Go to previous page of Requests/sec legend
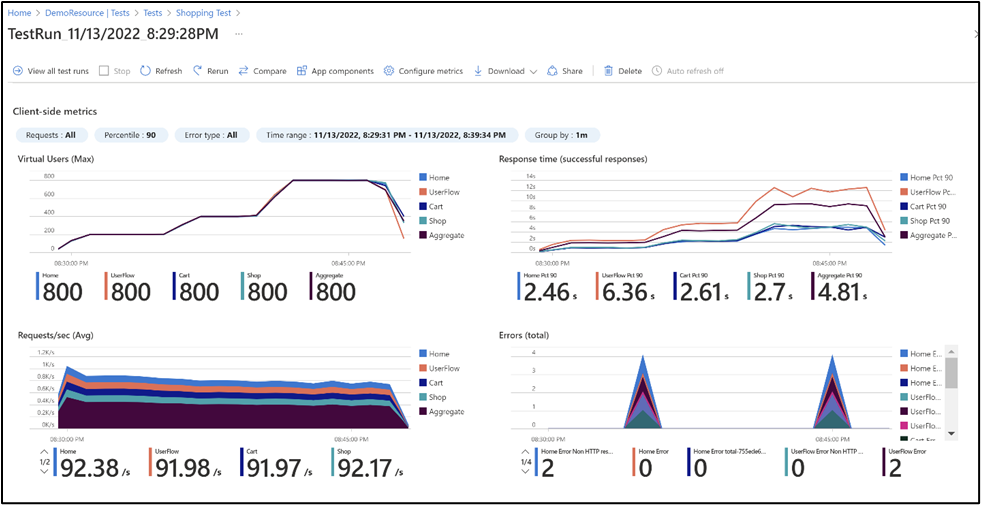The height and width of the screenshot is (505, 981). pyautogui.click(x=44, y=451)
